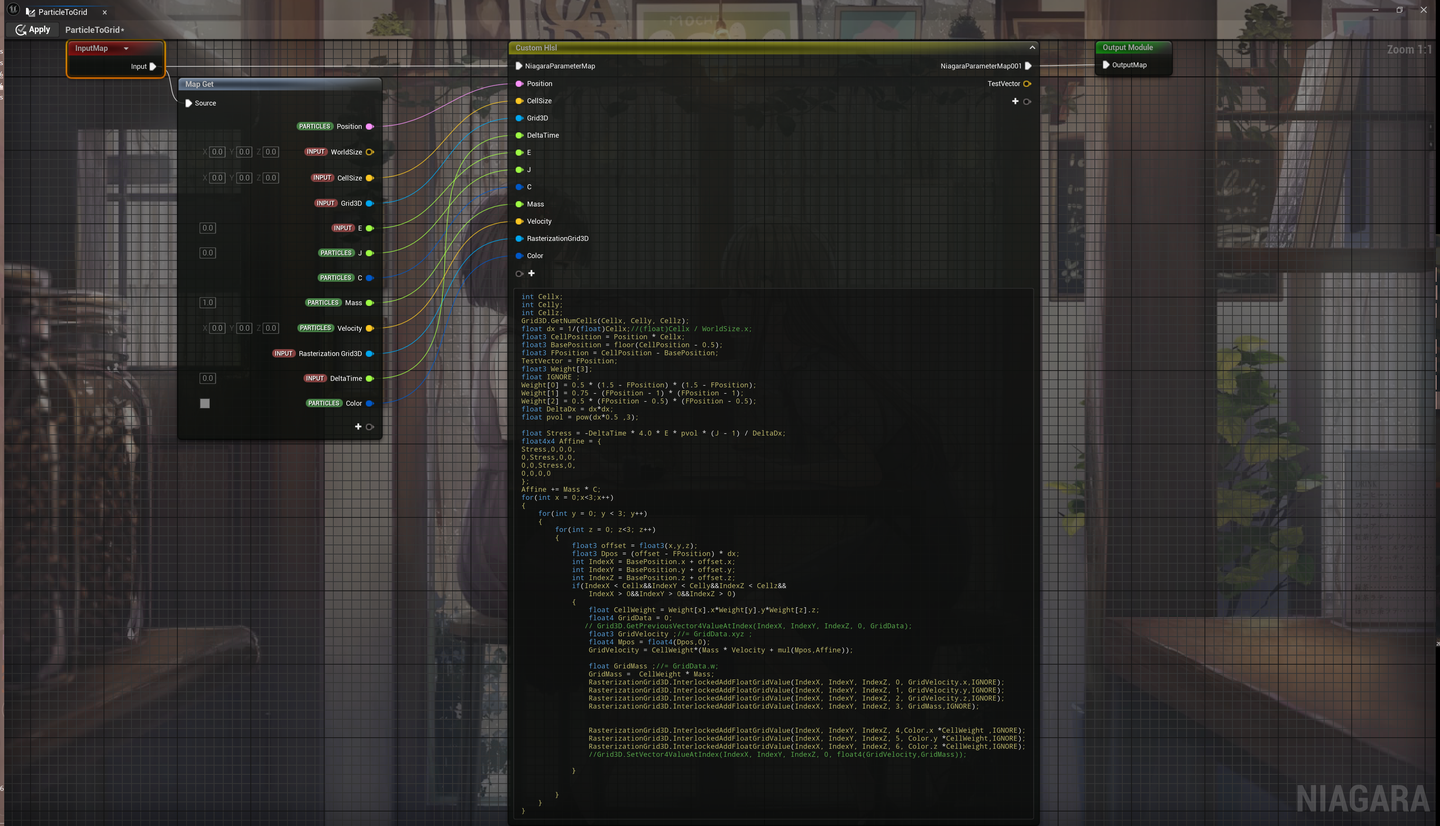The image size is (1440, 826).
Task: Open the InputMap node dropdown arrow
Action: click(126, 48)
